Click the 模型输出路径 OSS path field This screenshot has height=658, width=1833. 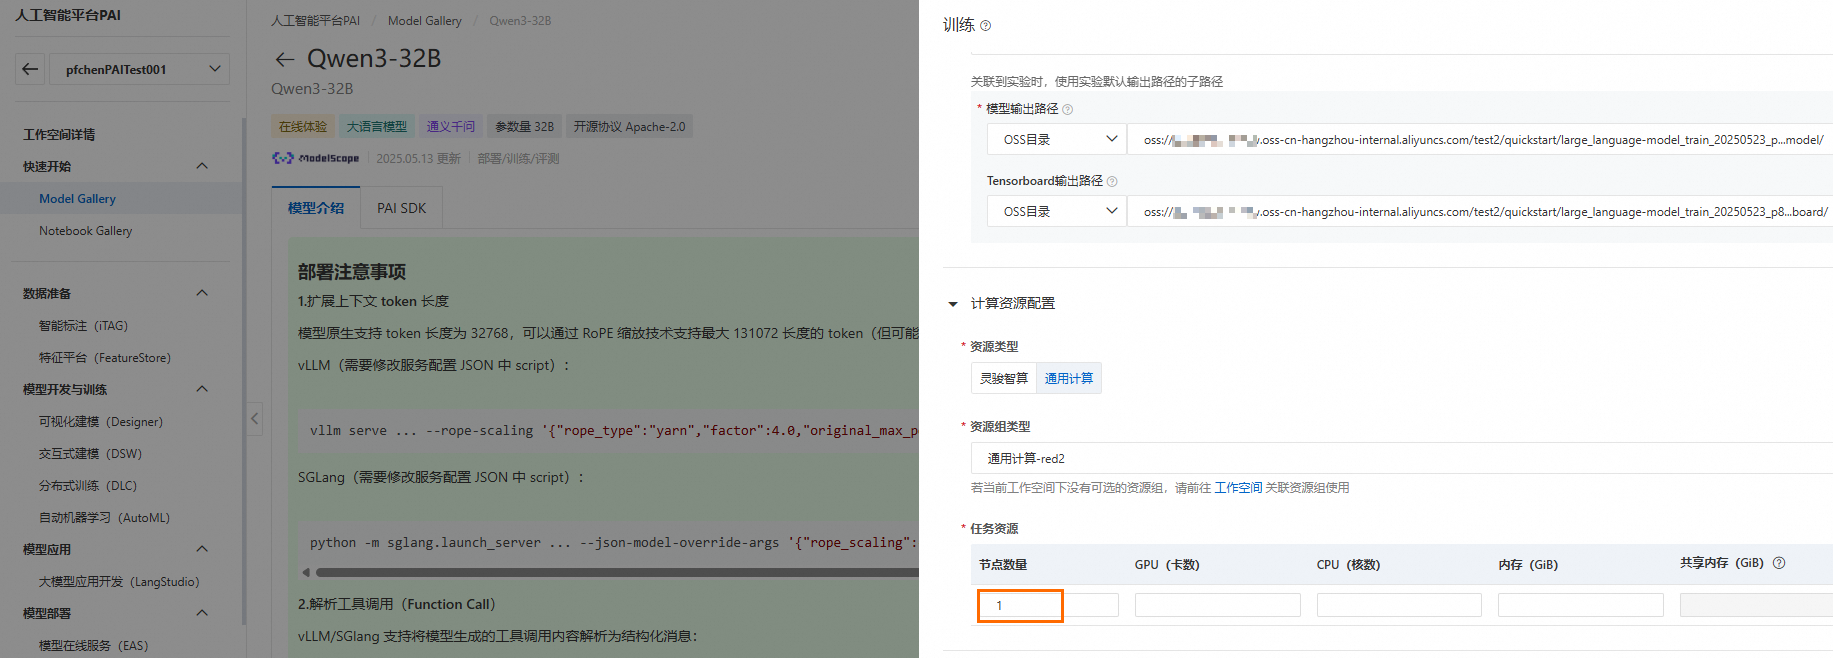pos(1480,140)
